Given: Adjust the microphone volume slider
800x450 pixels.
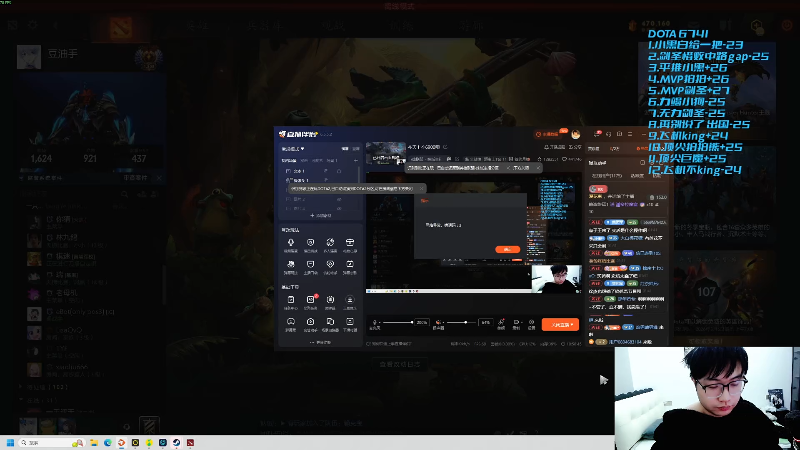Looking at the screenshot, I should coord(398,322).
